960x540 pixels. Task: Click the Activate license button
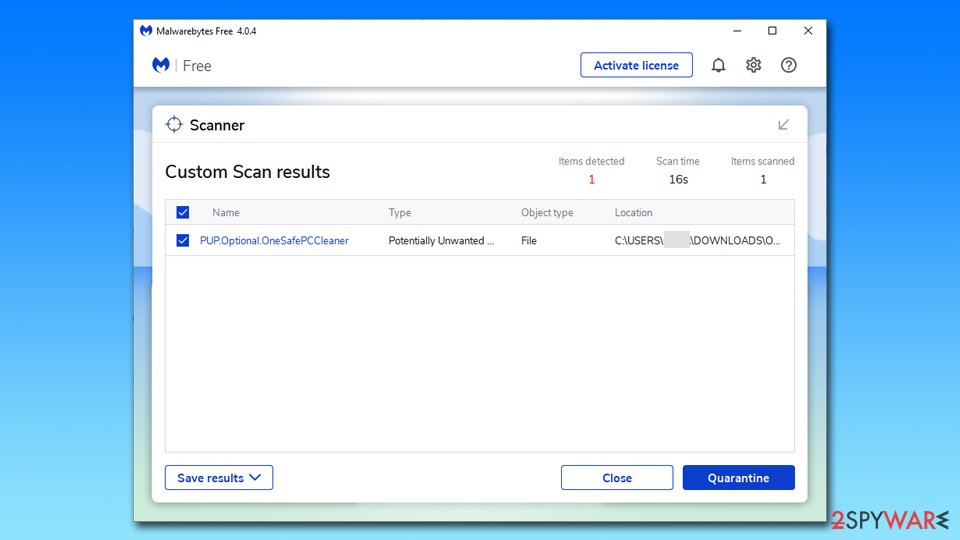click(x=636, y=65)
